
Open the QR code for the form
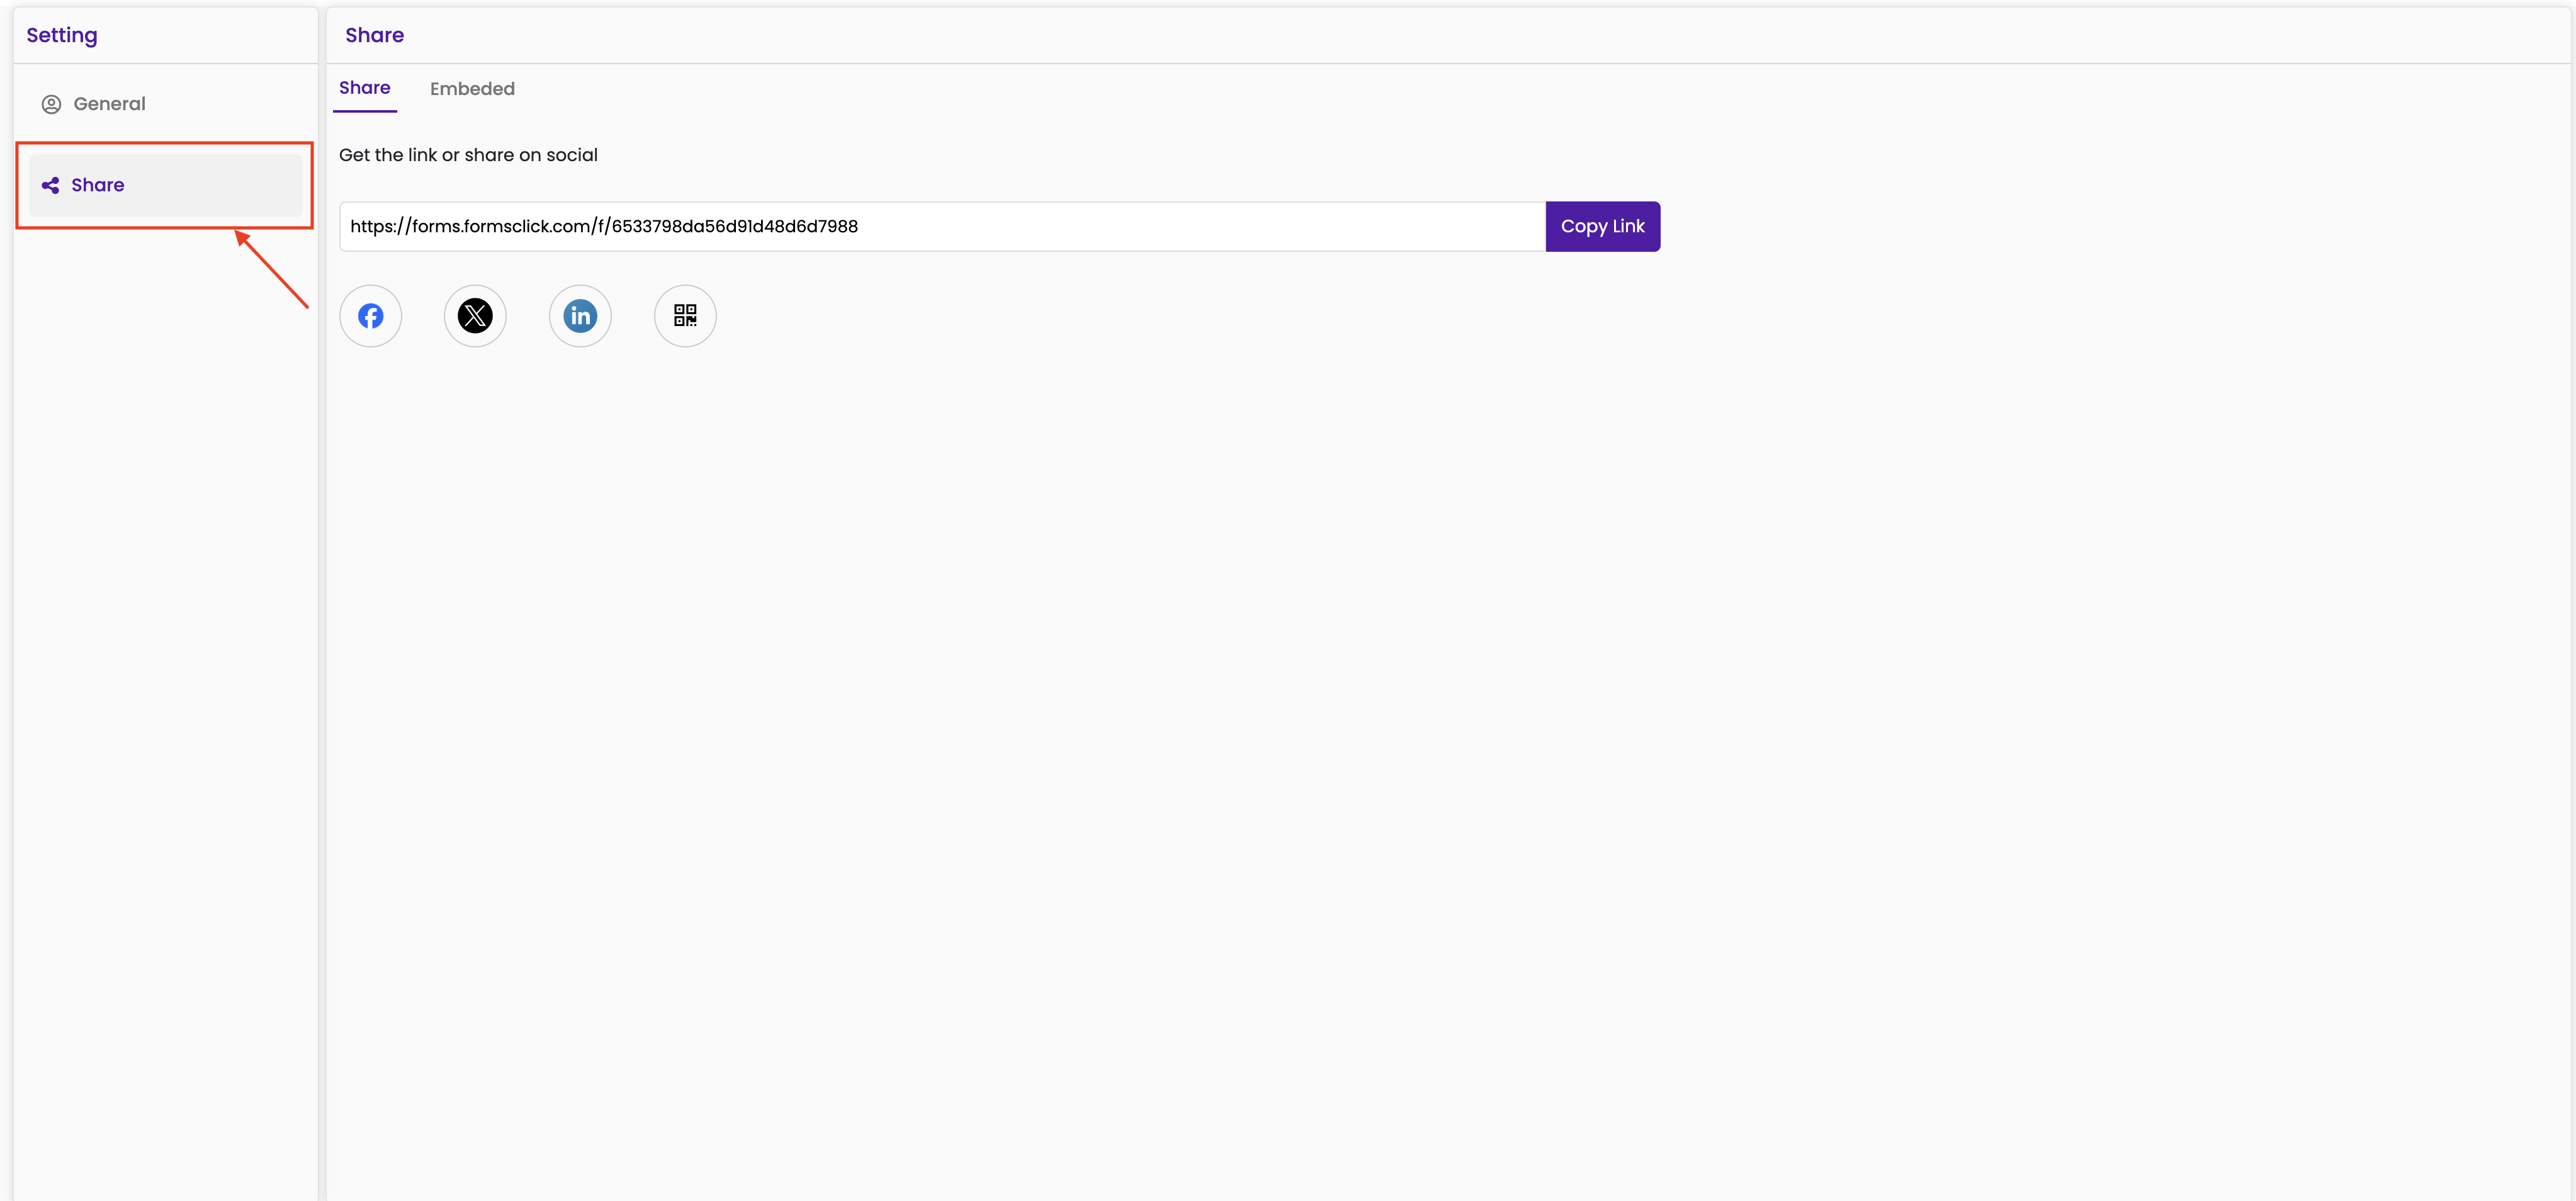tap(685, 316)
